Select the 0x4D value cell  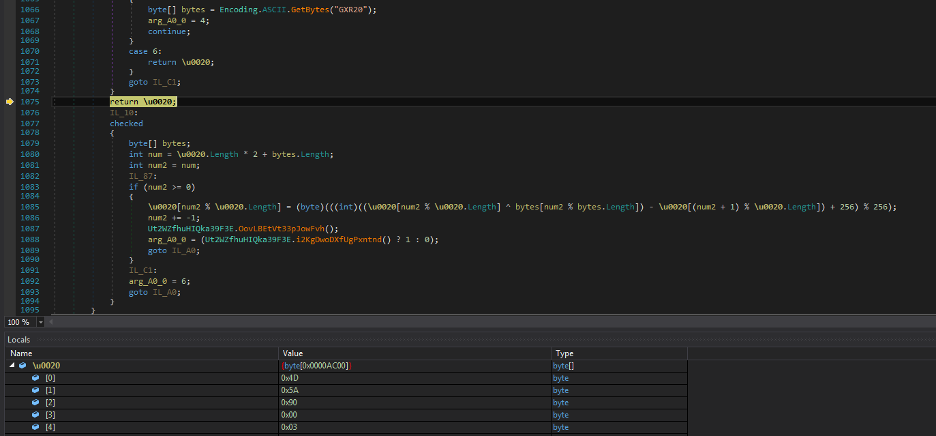(x=291, y=378)
